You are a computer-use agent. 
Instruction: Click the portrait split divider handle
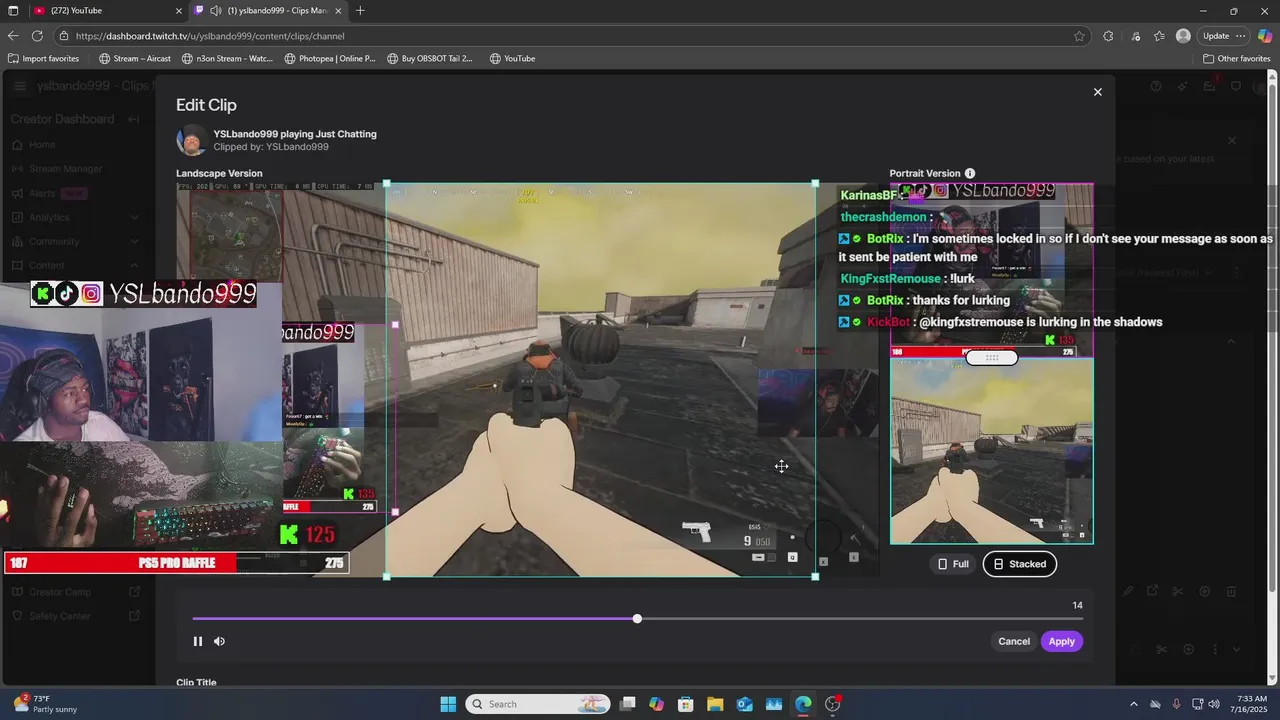(x=991, y=358)
